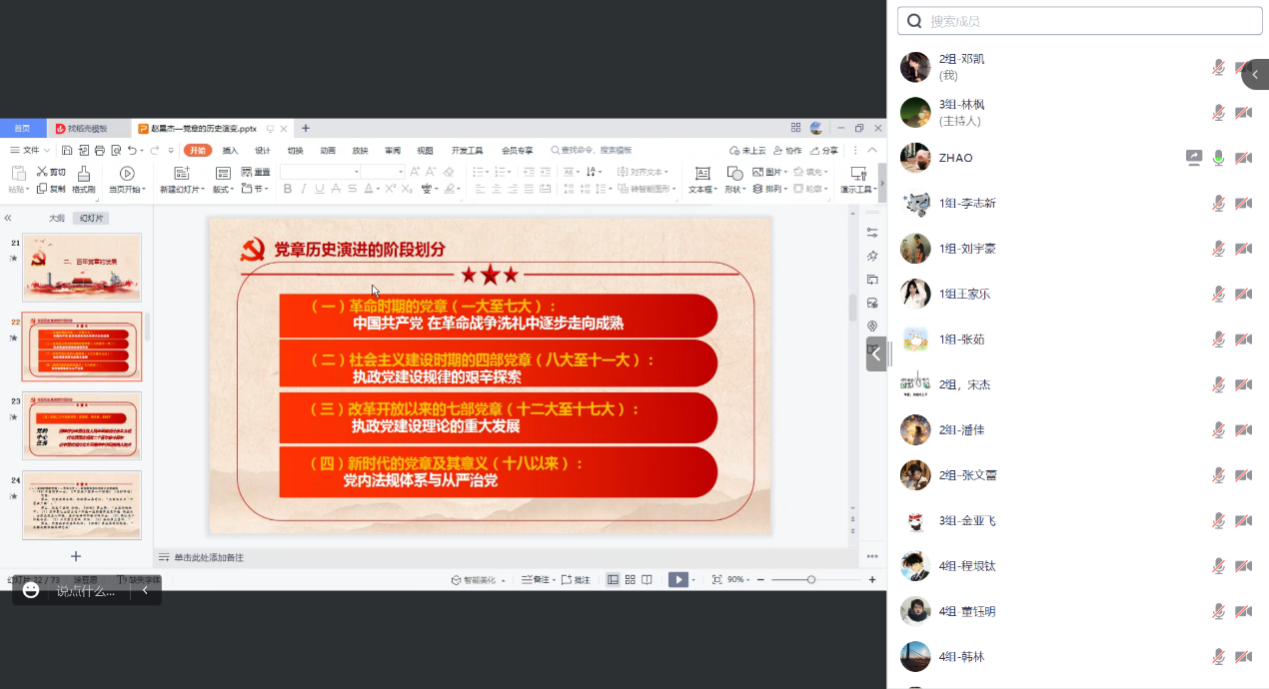Click the Shapes (形状) icon
Image resolution: width=1269 pixels, height=689 pixels.
point(734,173)
